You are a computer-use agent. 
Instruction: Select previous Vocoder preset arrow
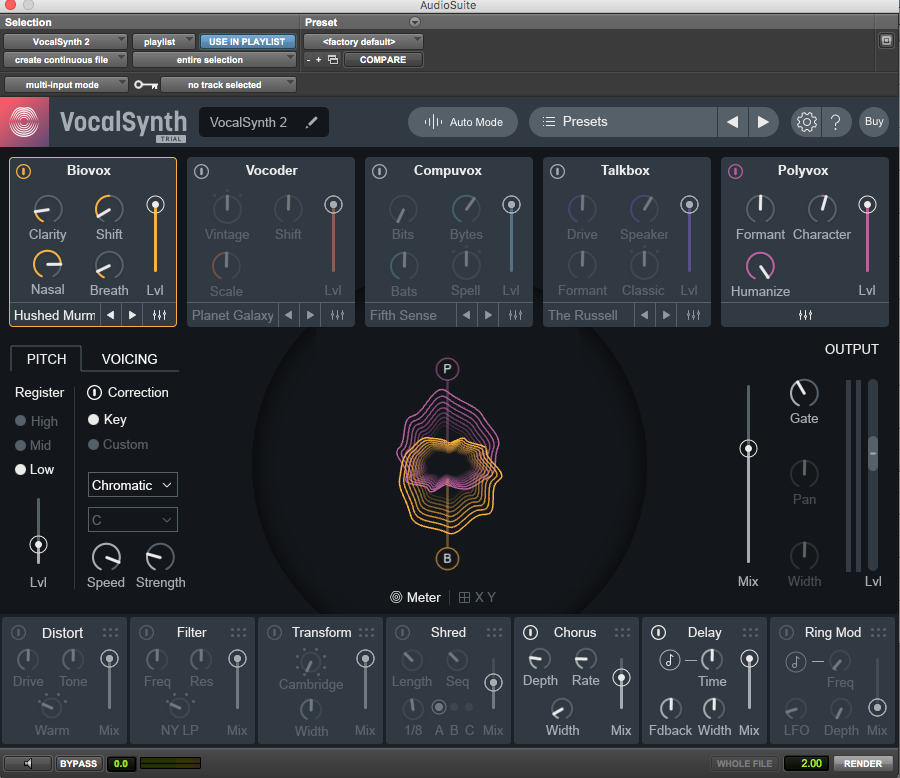pyautogui.click(x=289, y=315)
